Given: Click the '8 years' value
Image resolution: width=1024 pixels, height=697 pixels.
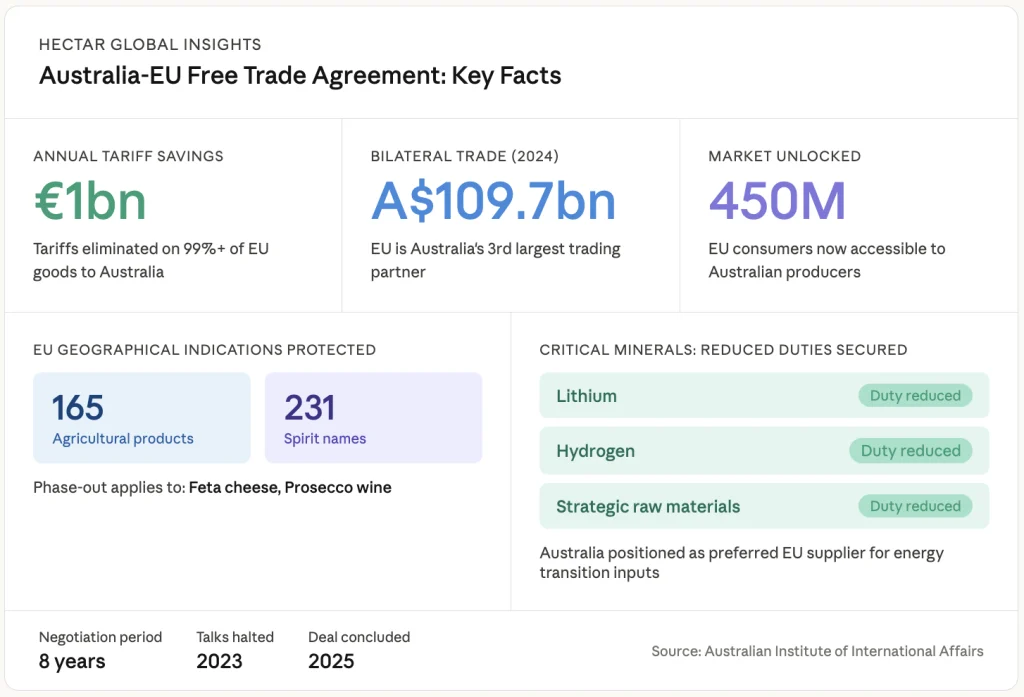Looking at the screenshot, I should tap(72, 661).
